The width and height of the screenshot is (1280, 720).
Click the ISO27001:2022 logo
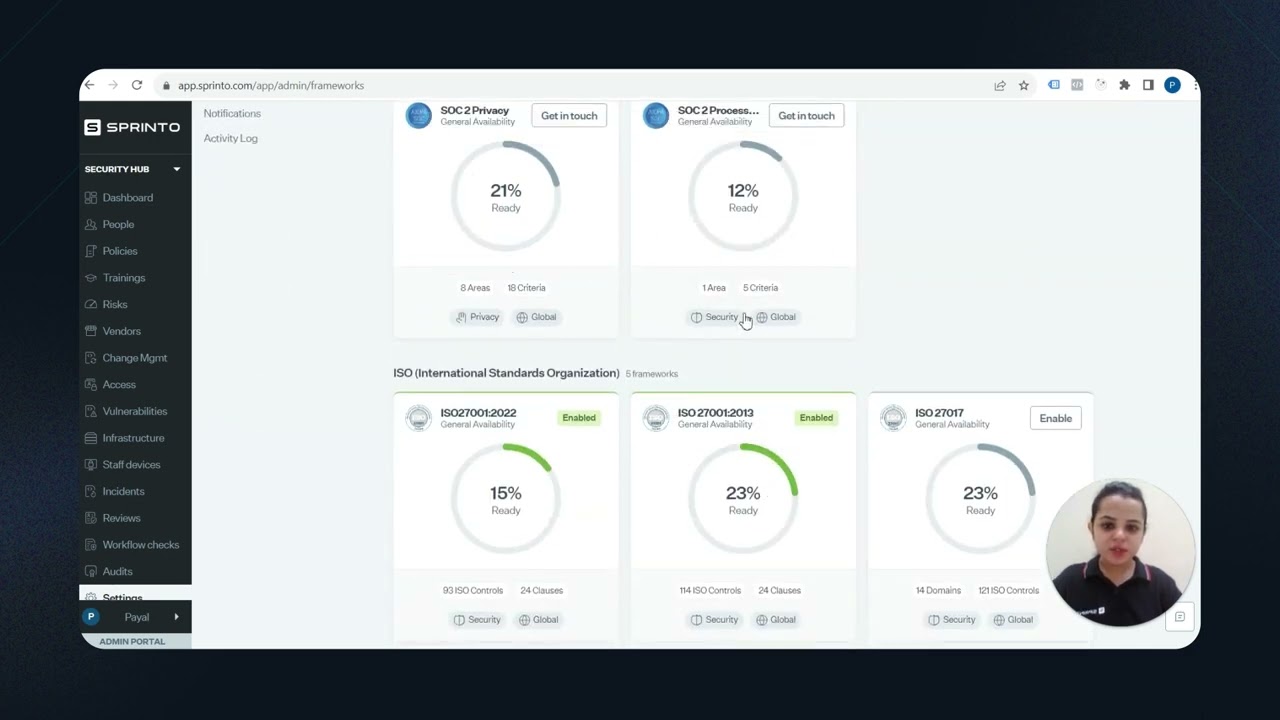click(x=418, y=418)
